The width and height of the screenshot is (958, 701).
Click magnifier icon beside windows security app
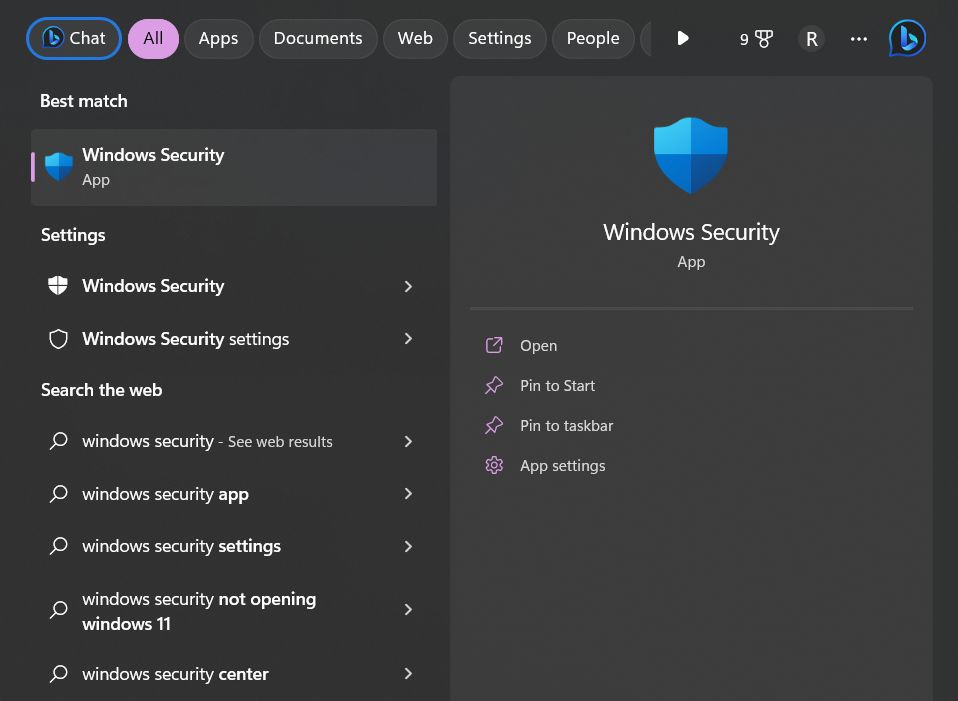pos(59,493)
